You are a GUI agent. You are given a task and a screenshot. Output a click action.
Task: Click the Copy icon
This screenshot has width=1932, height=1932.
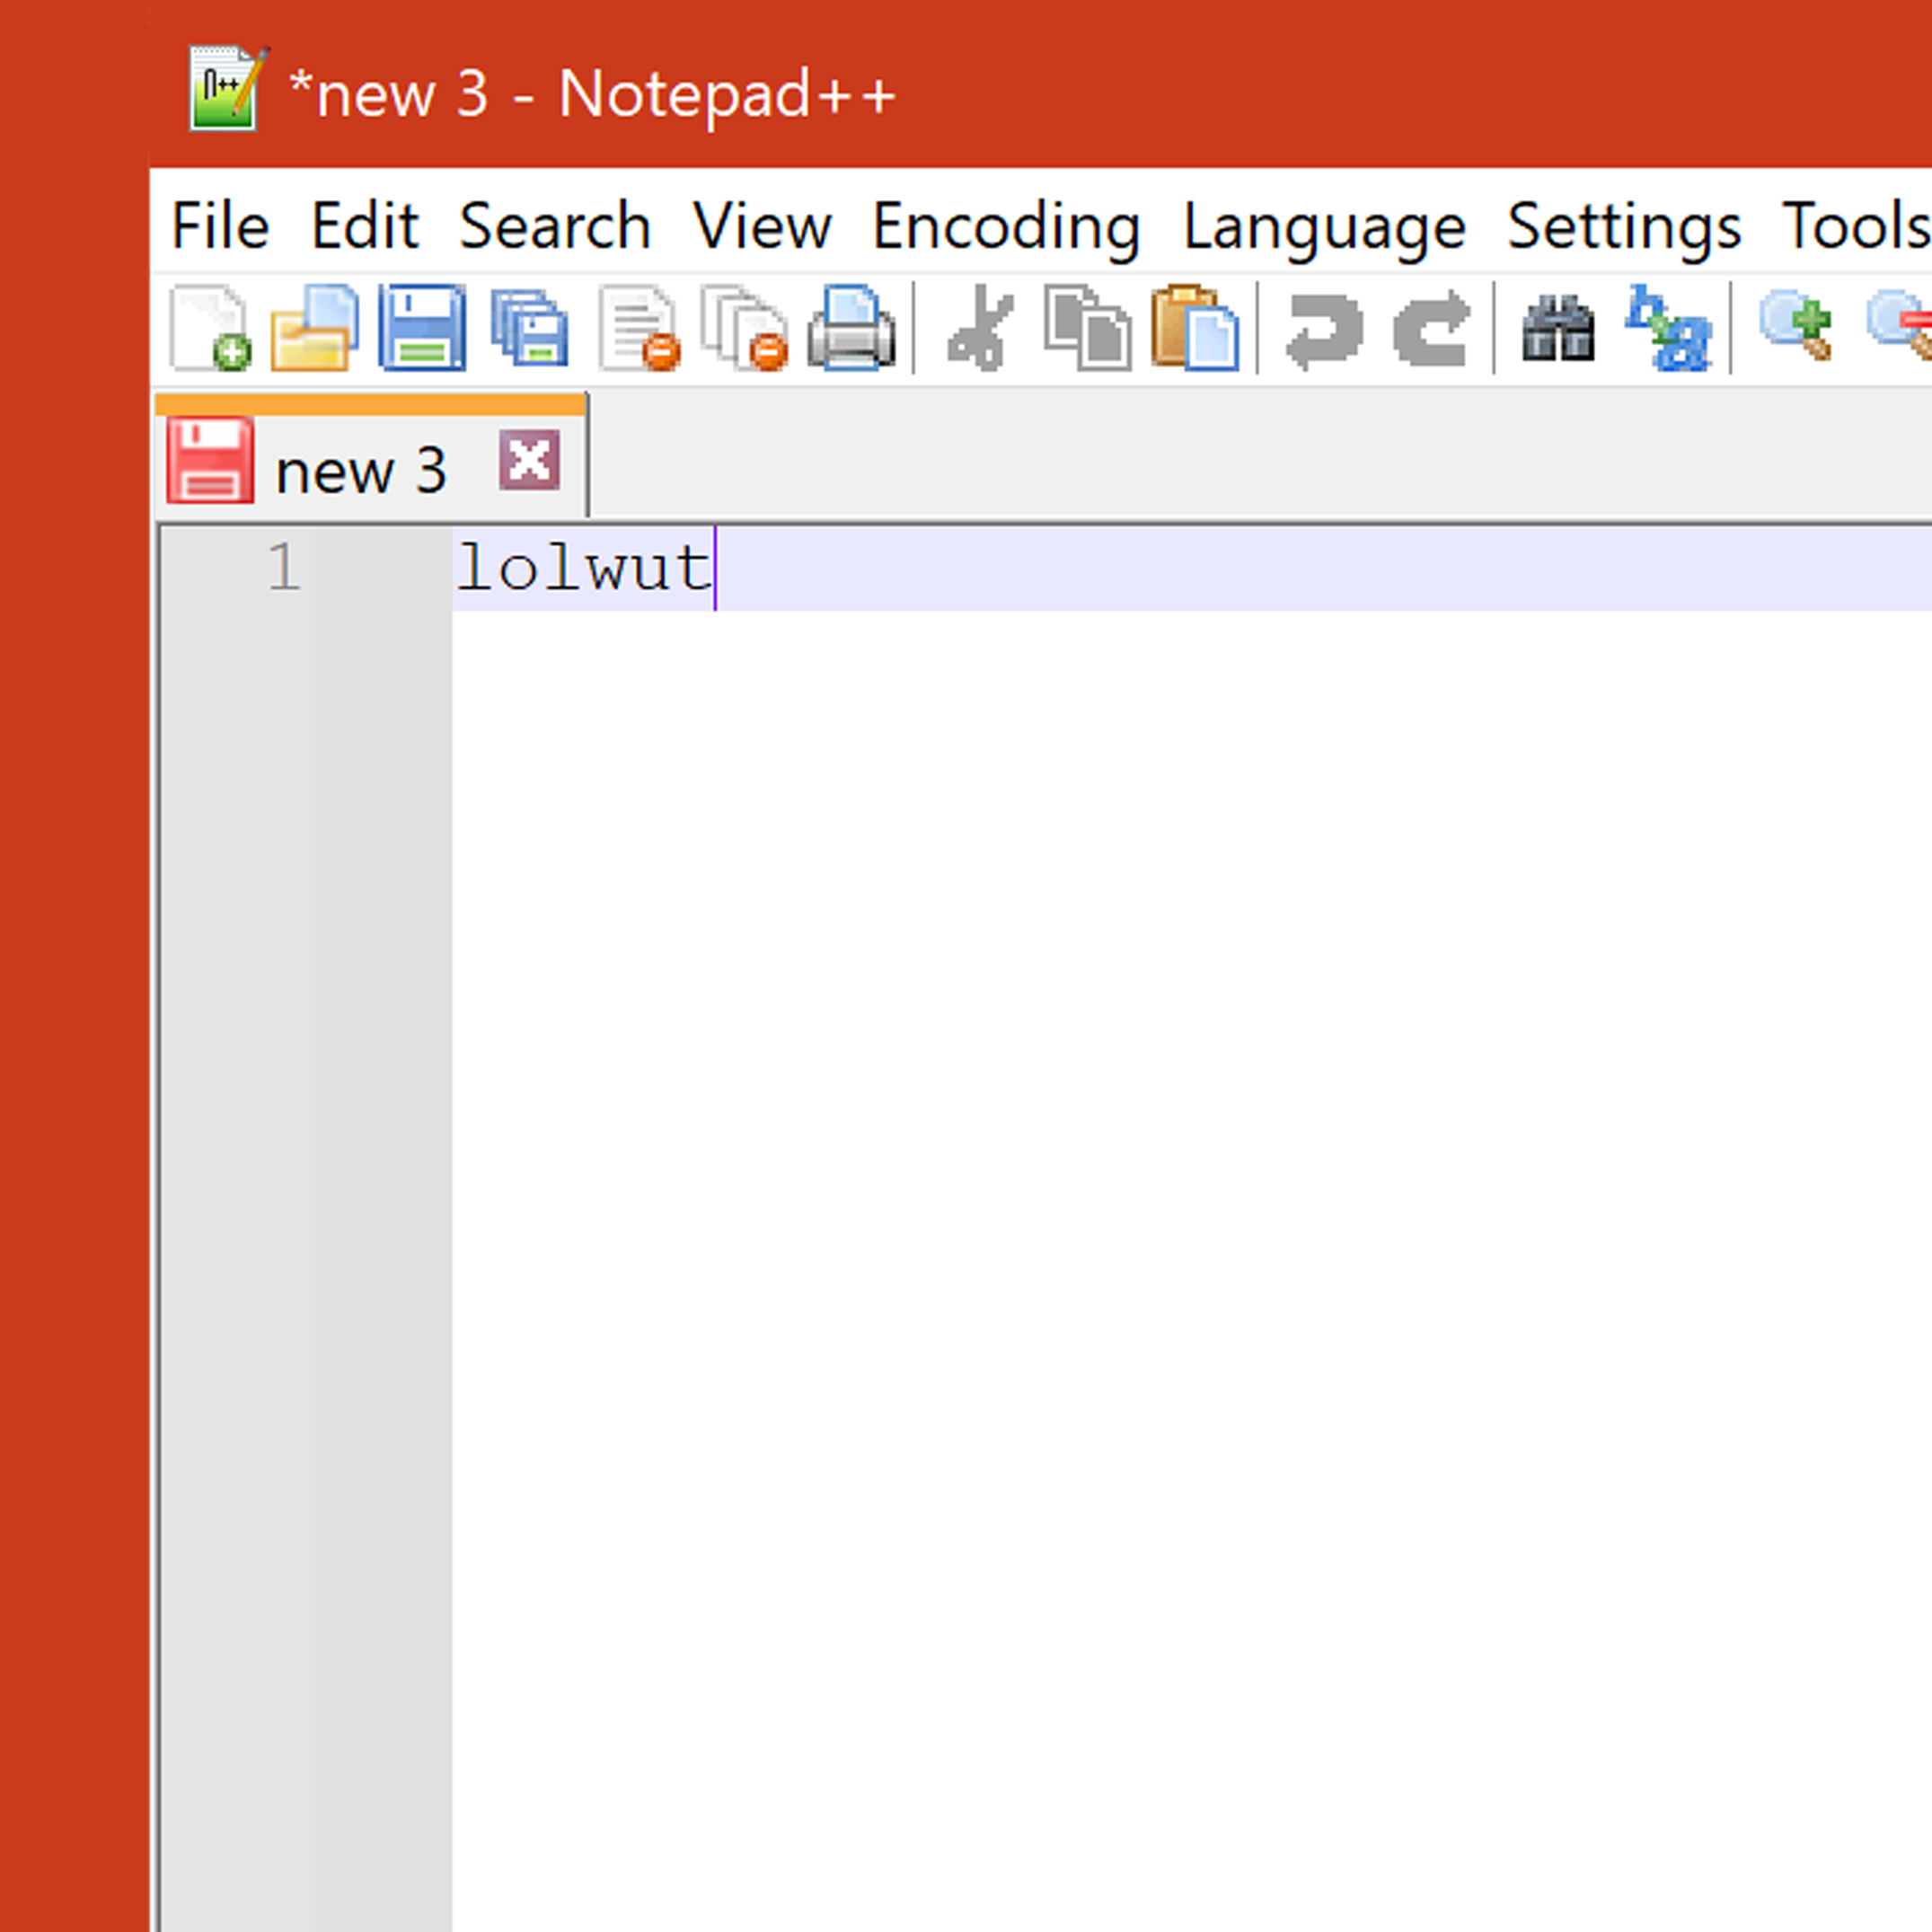(x=1088, y=328)
